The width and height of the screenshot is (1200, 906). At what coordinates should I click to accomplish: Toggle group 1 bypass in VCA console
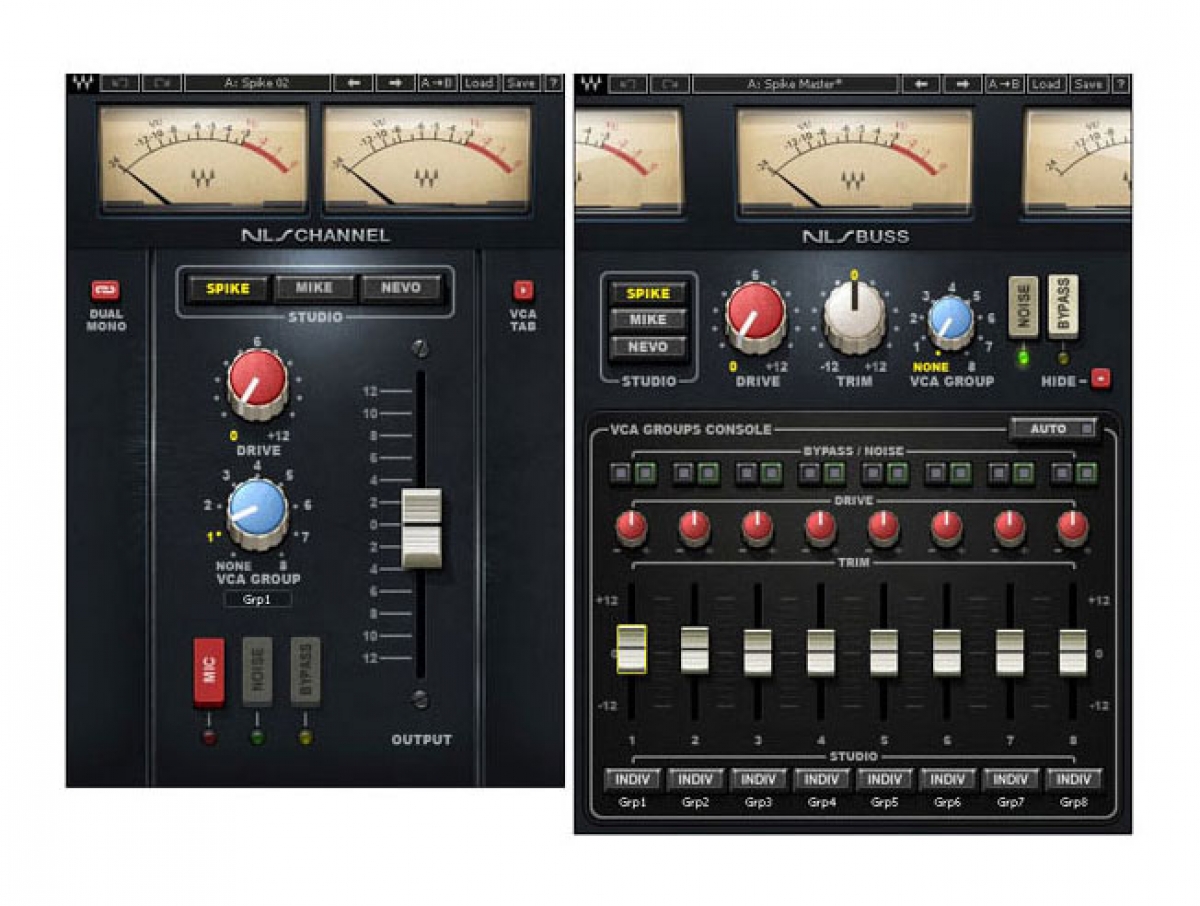pyautogui.click(x=621, y=472)
